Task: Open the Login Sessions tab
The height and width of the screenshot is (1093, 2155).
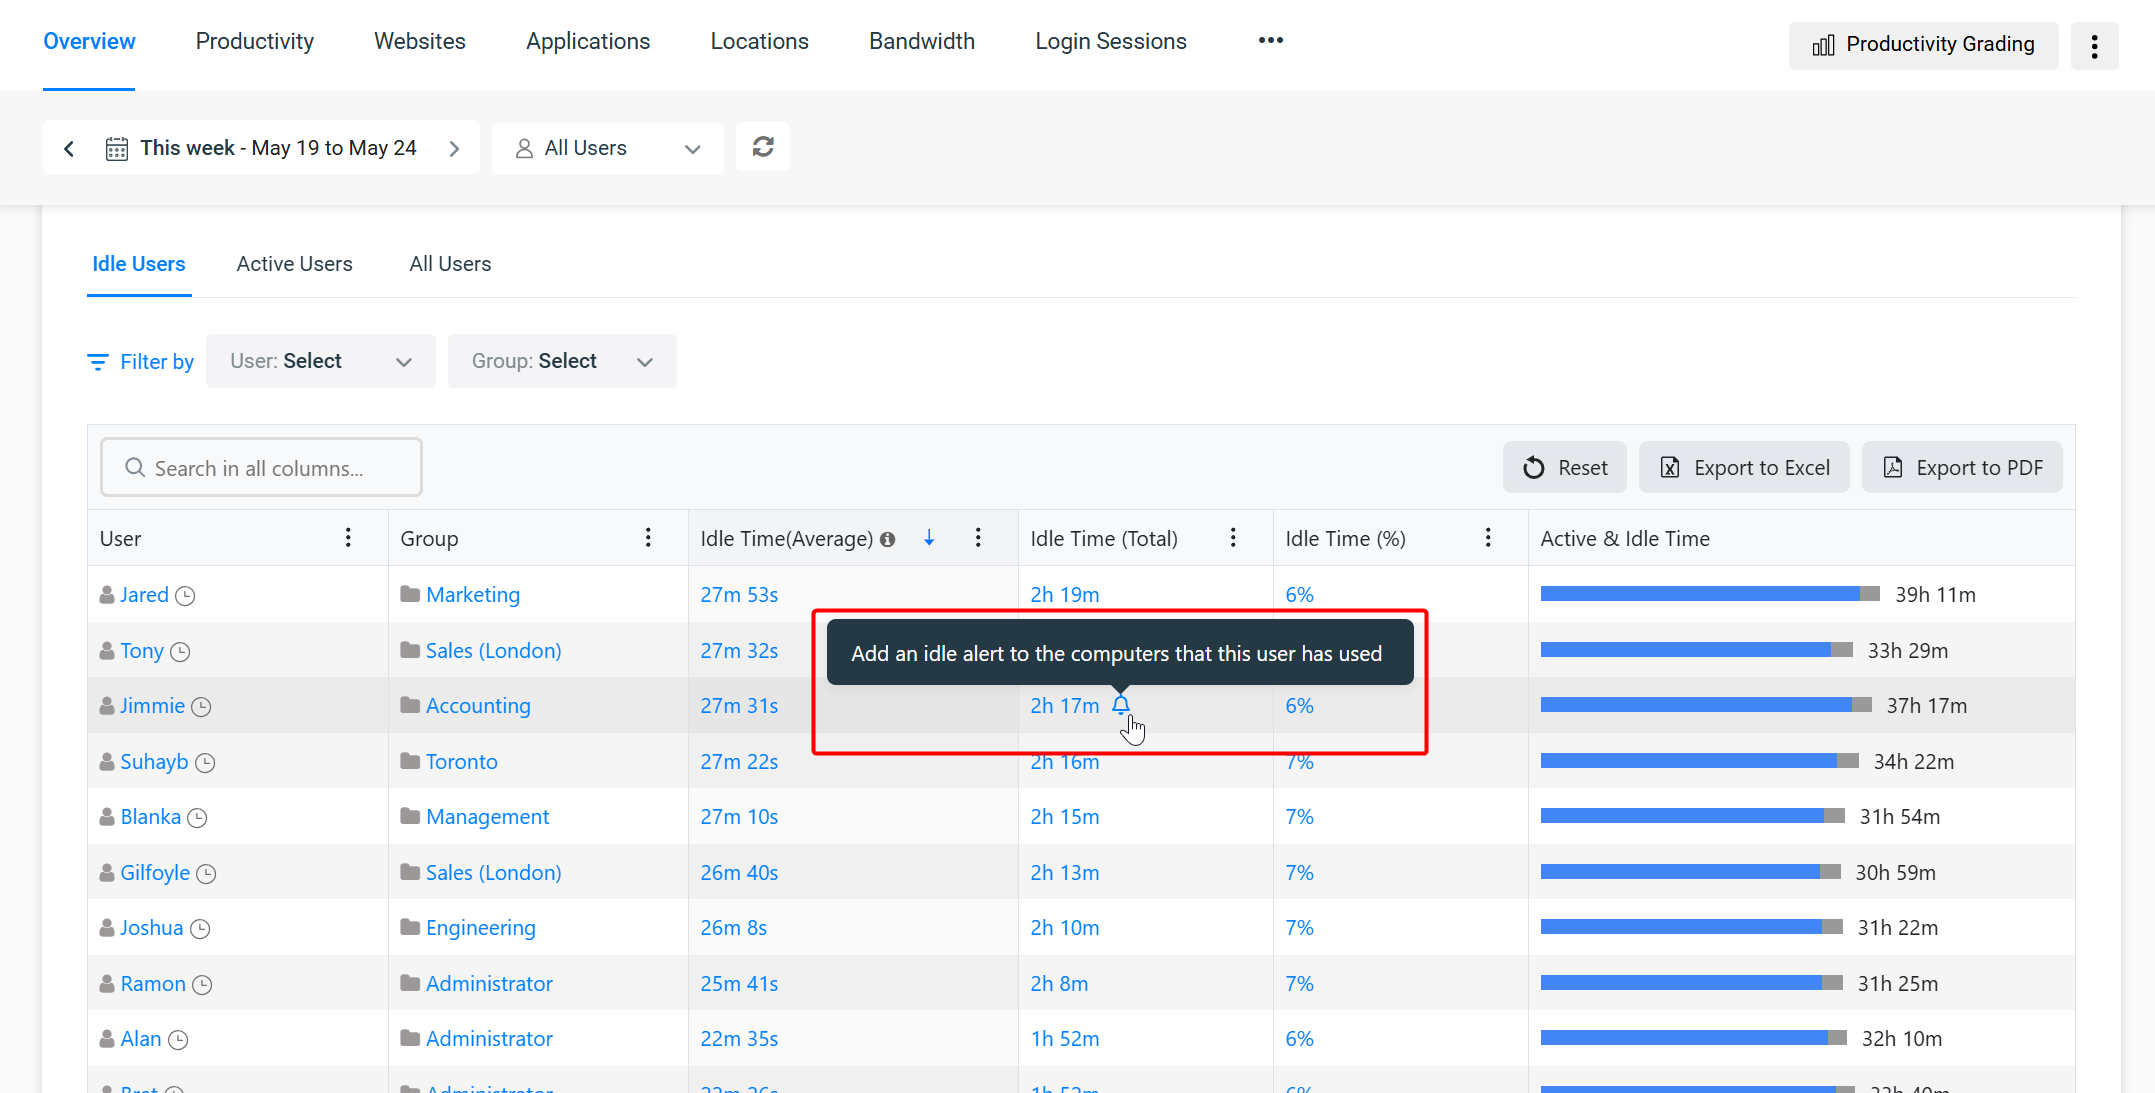Action: [1111, 41]
